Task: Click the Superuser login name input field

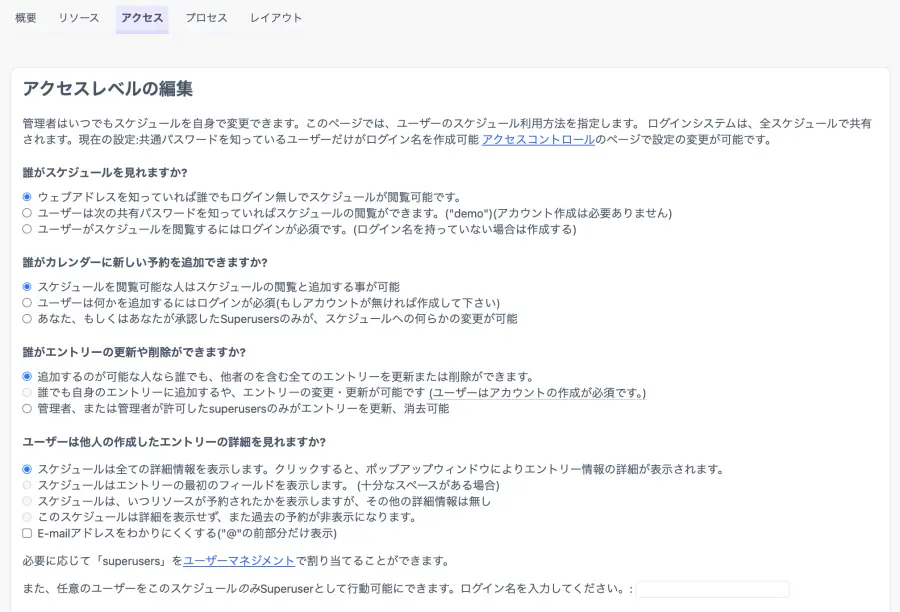Action: [712, 590]
